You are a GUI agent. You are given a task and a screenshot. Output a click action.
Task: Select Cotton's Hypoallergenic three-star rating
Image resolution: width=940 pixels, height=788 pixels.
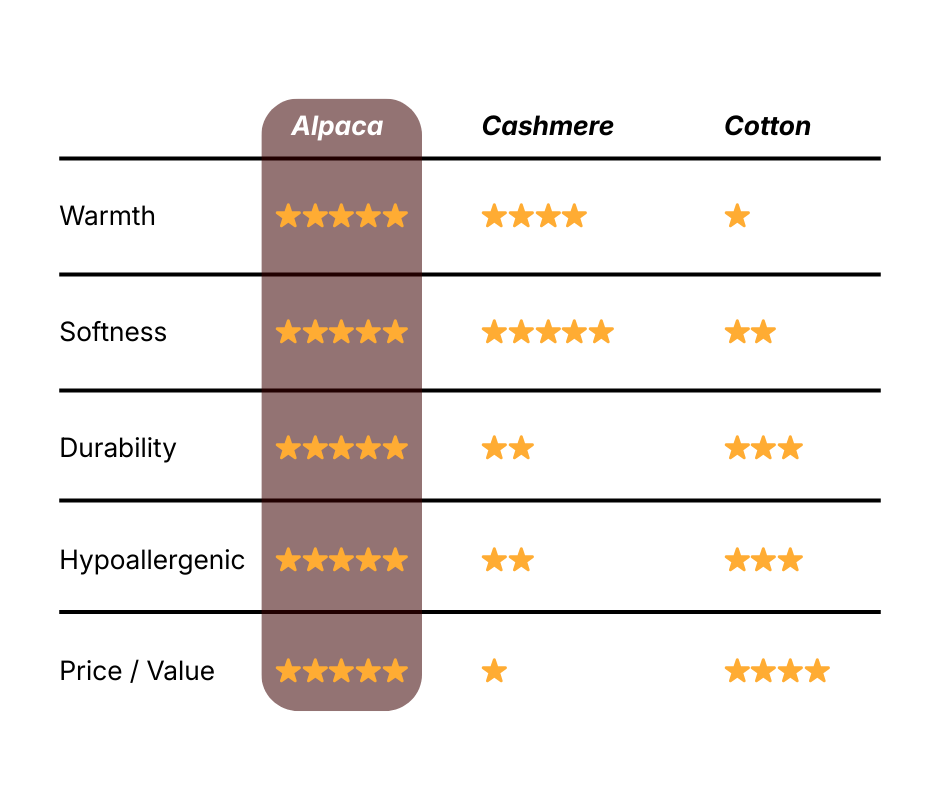pos(763,560)
